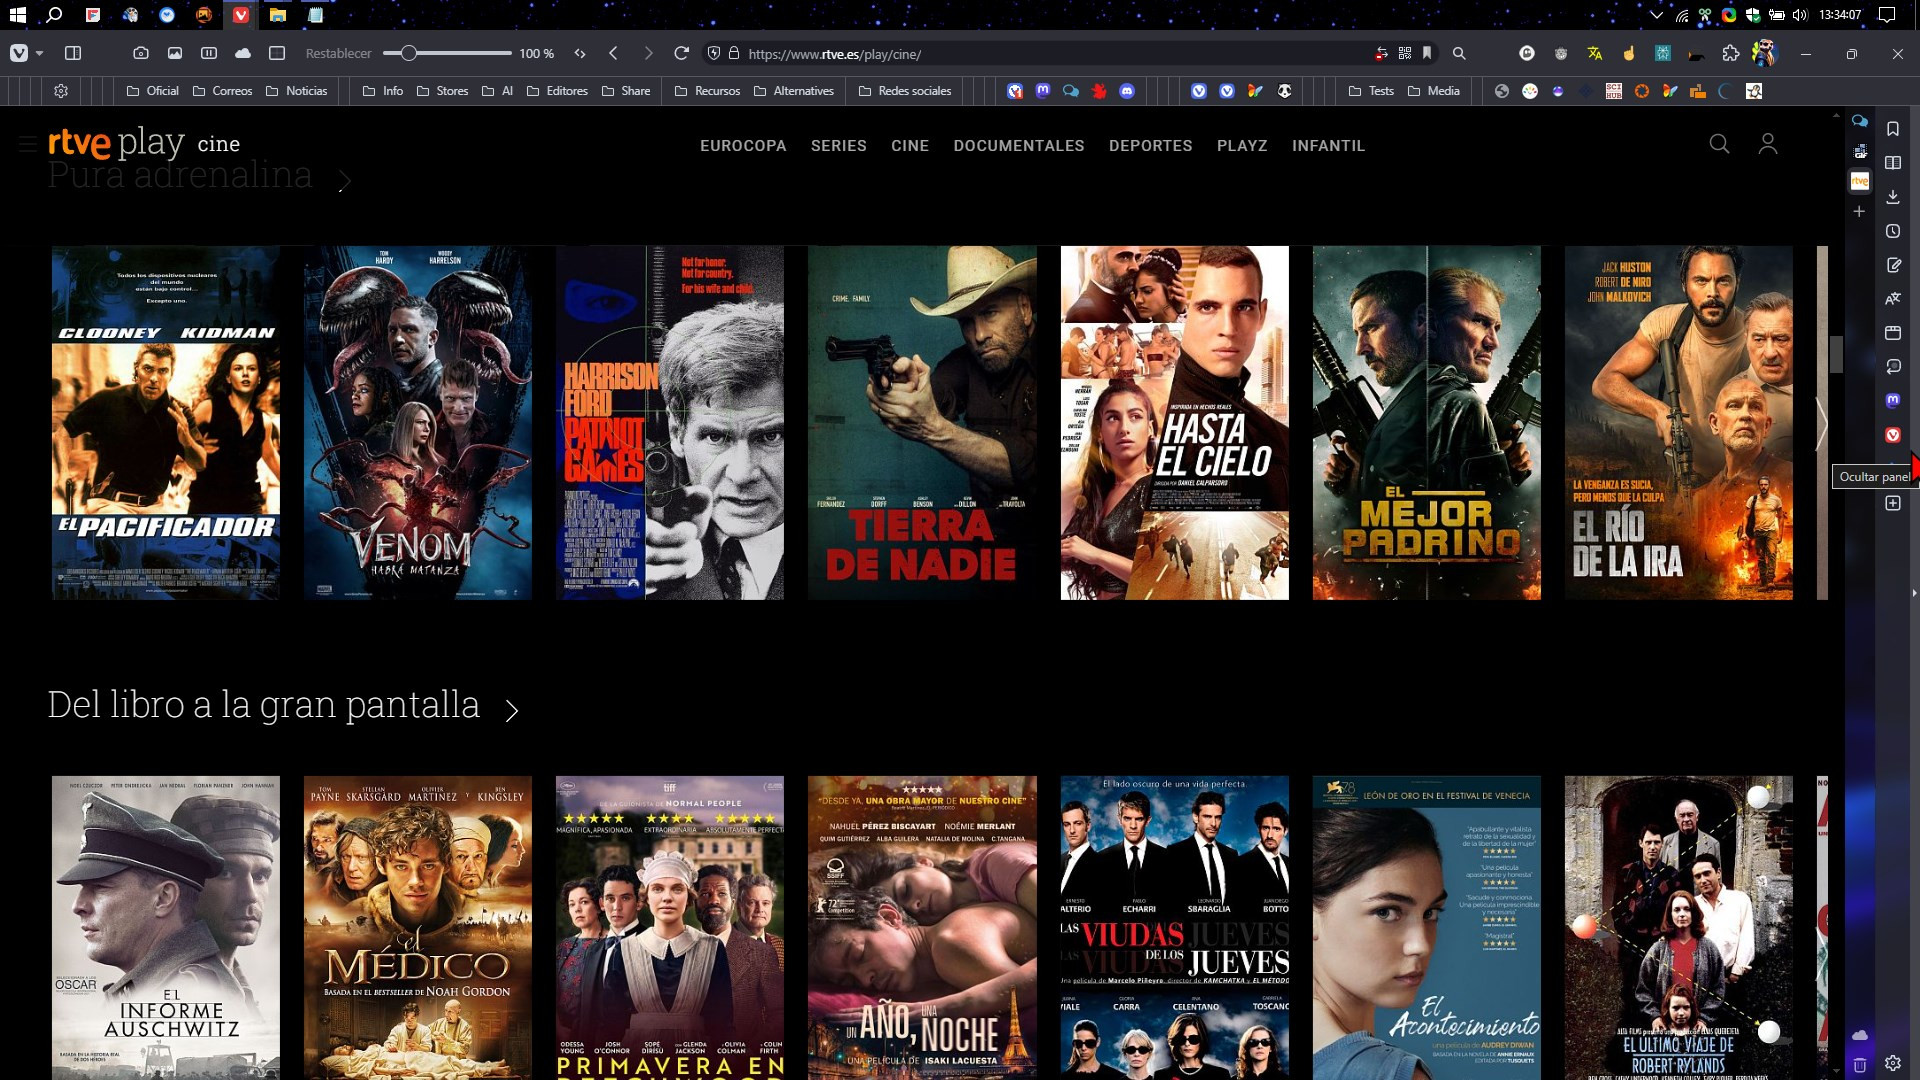Bookmark this page in address bar
Viewport: 1920px width, 1080px height.
coord(1427,53)
